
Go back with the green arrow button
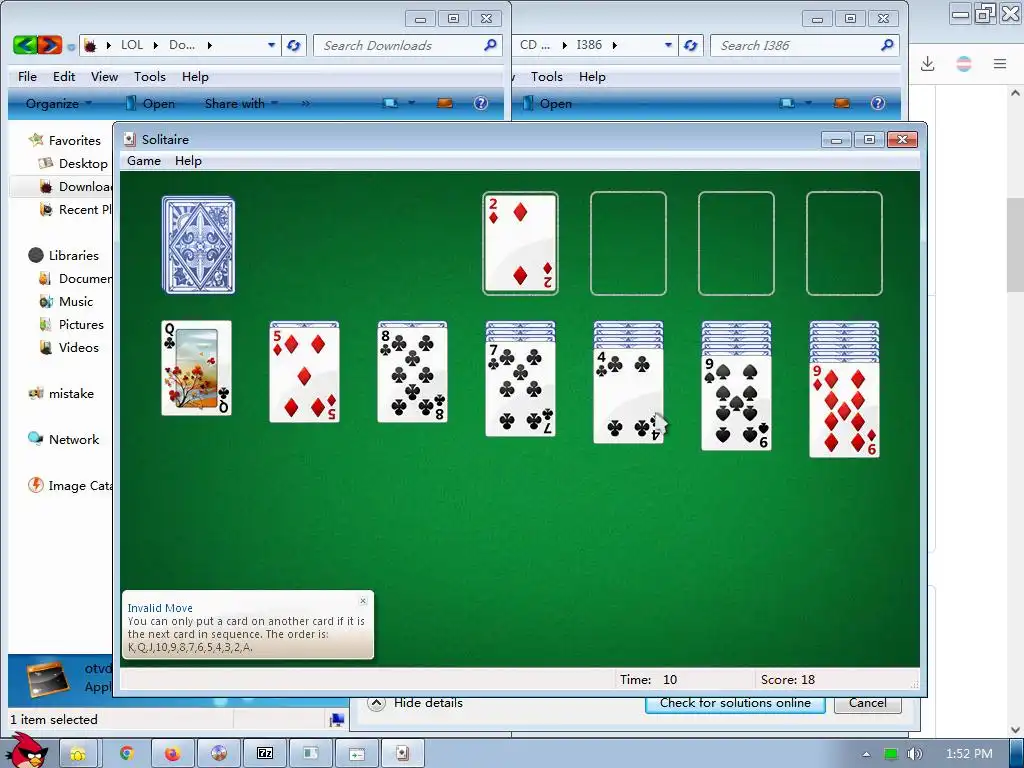click(x=25, y=45)
